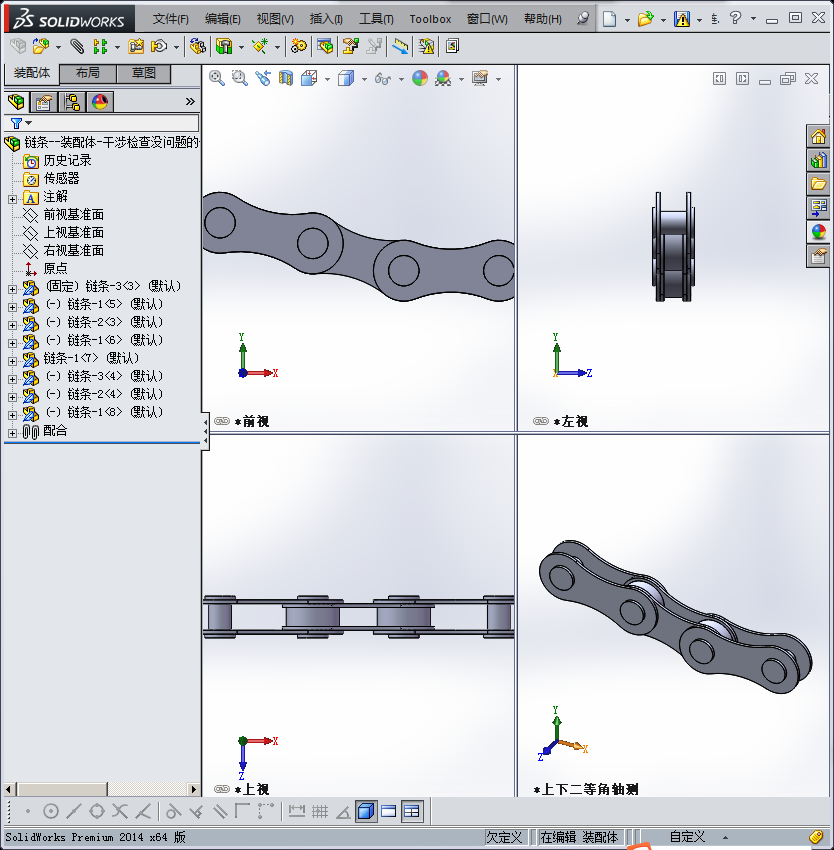Click the Open file folder icon

tap(645, 20)
